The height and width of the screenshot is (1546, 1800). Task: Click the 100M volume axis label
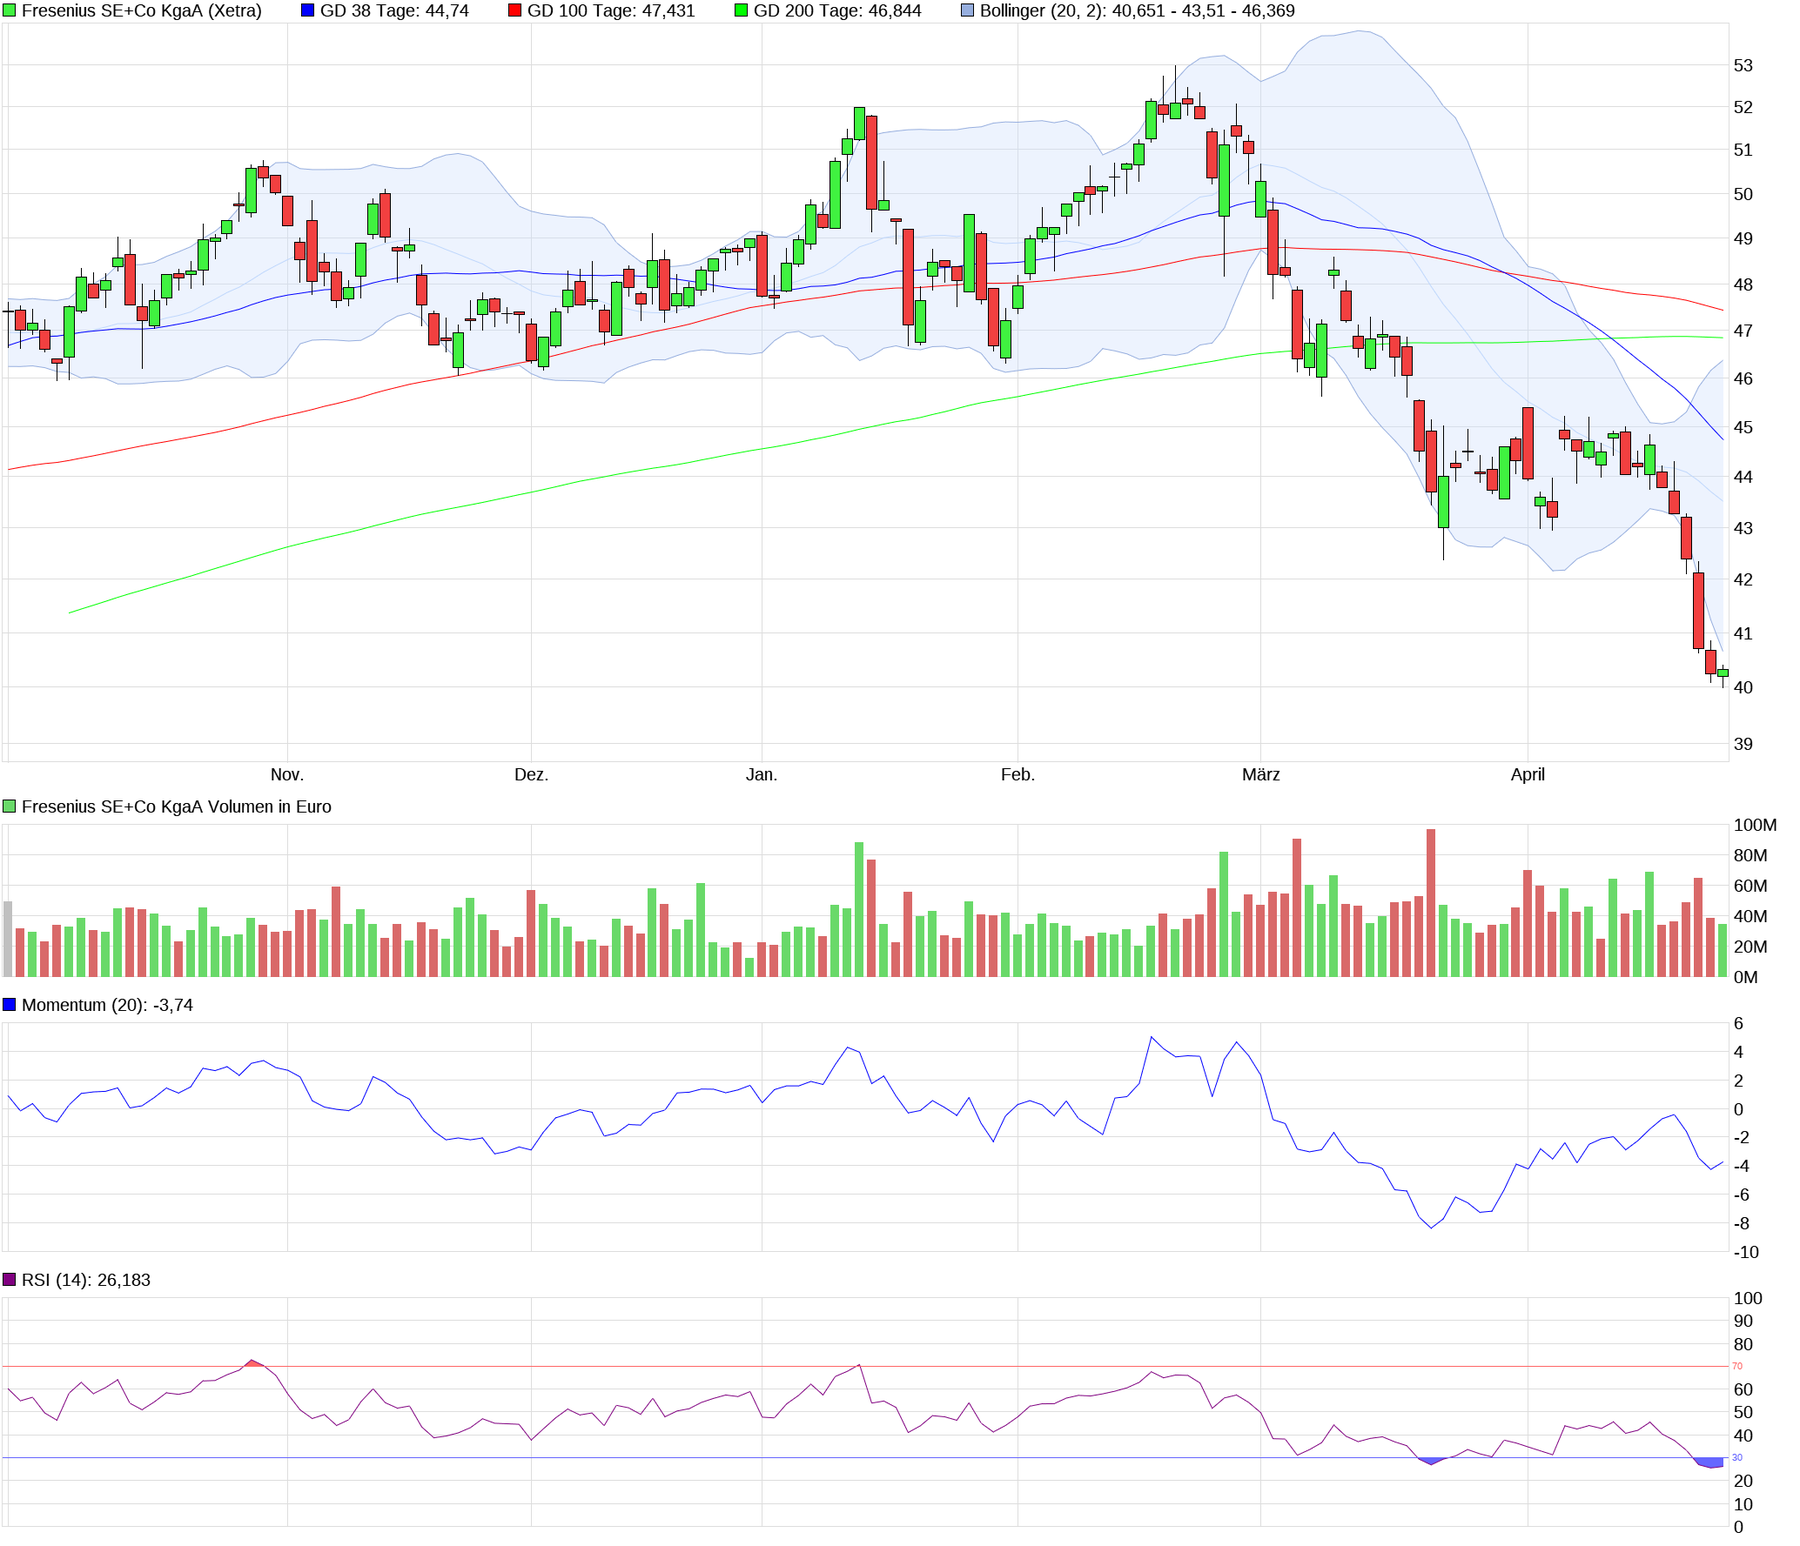(1755, 826)
